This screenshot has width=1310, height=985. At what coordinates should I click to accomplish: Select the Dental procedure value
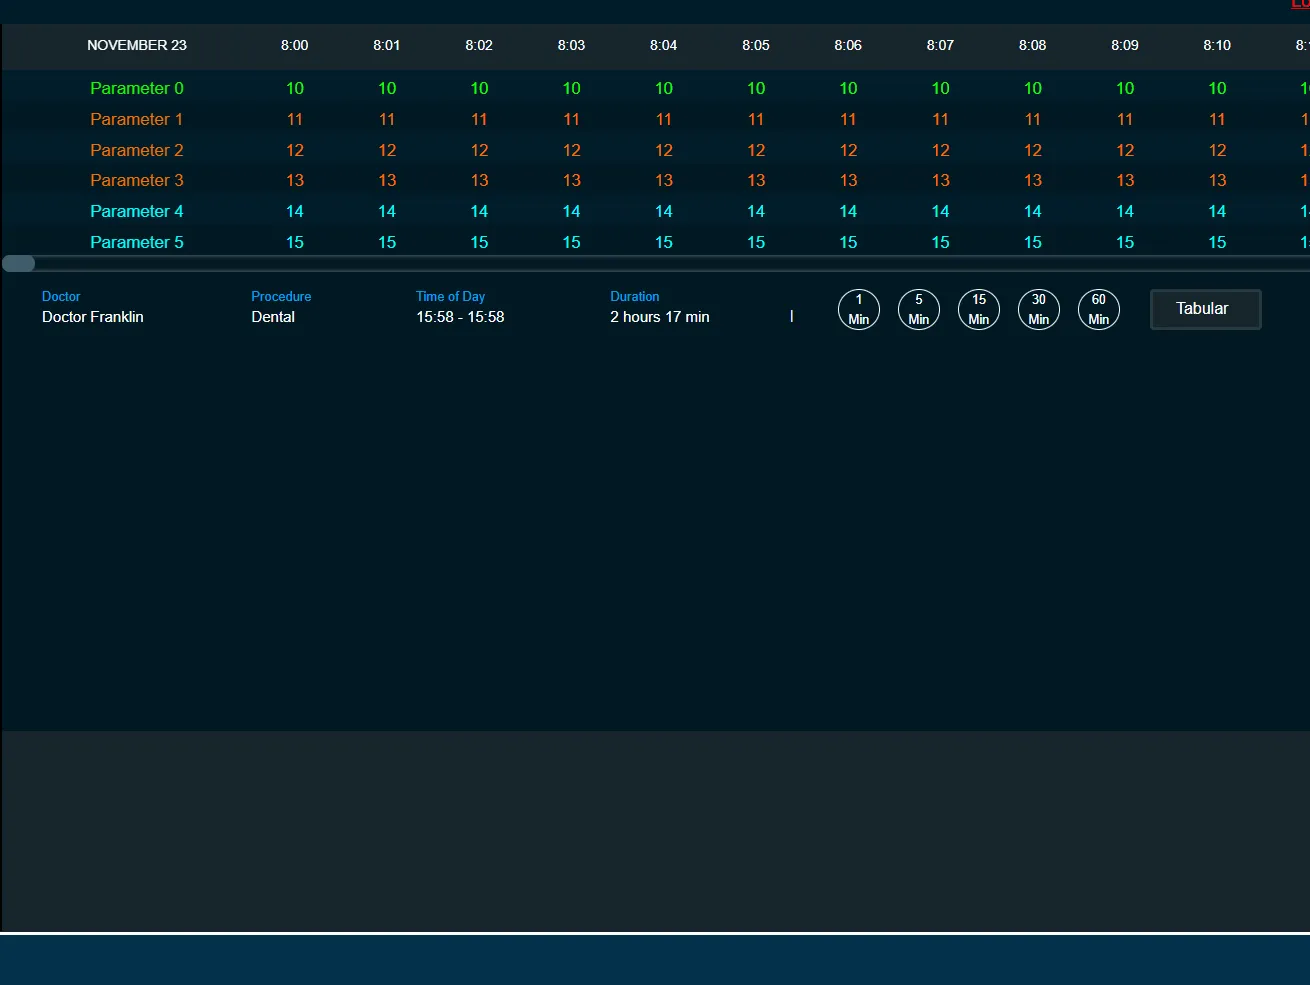[273, 317]
